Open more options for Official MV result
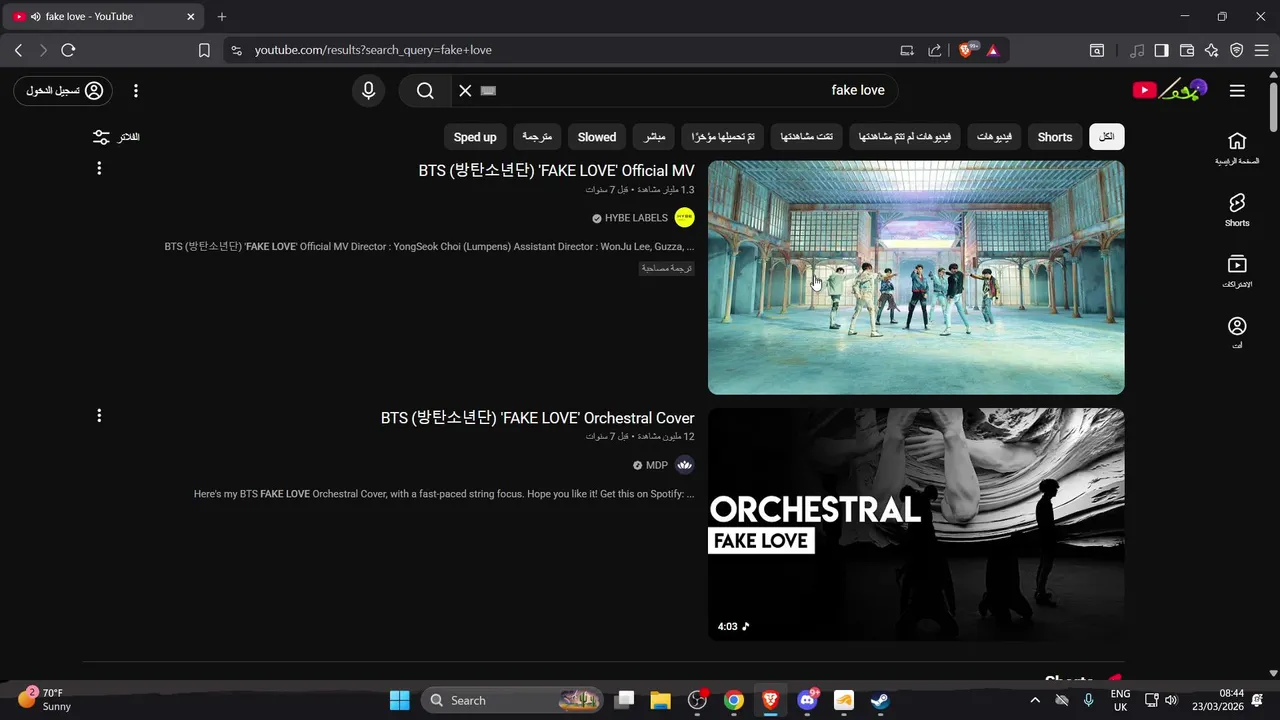Viewport: 1280px width, 720px height. tap(99, 168)
